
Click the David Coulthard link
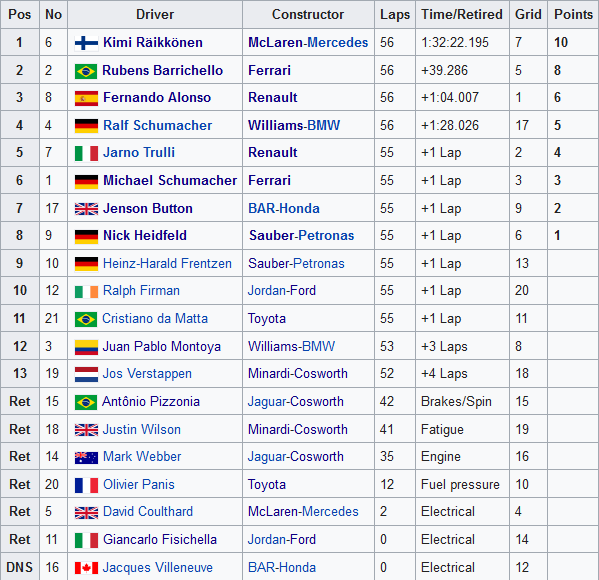pos(148,512)
